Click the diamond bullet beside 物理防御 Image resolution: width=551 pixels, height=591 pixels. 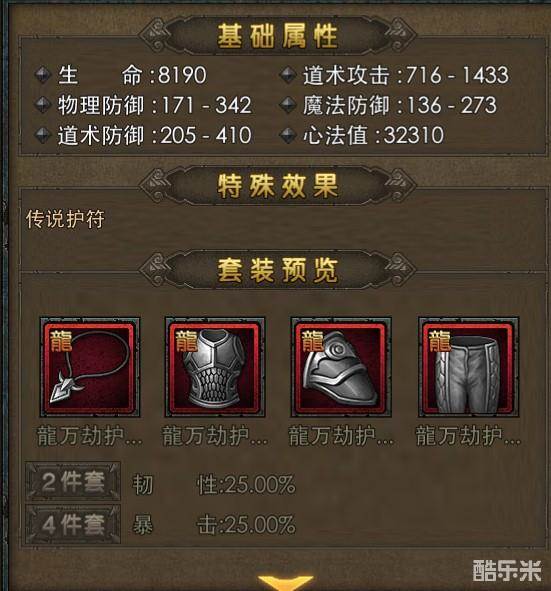(43, 105)
